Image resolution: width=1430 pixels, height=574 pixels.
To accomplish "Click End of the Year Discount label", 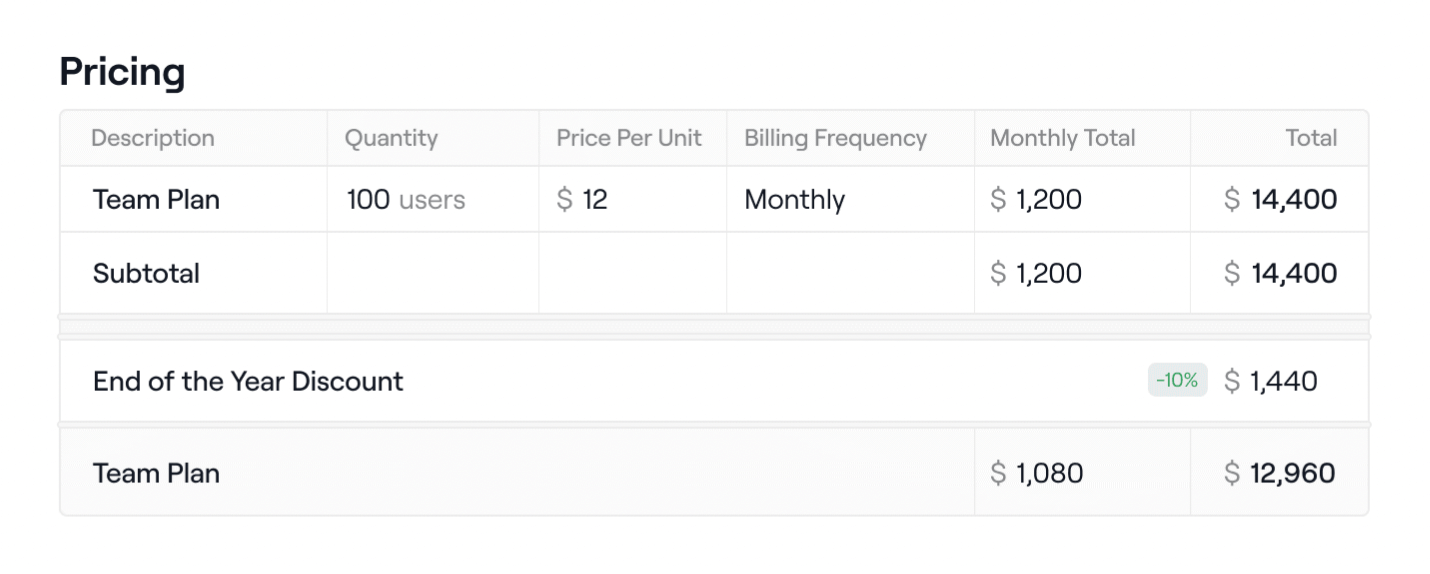I will point(248,381).
